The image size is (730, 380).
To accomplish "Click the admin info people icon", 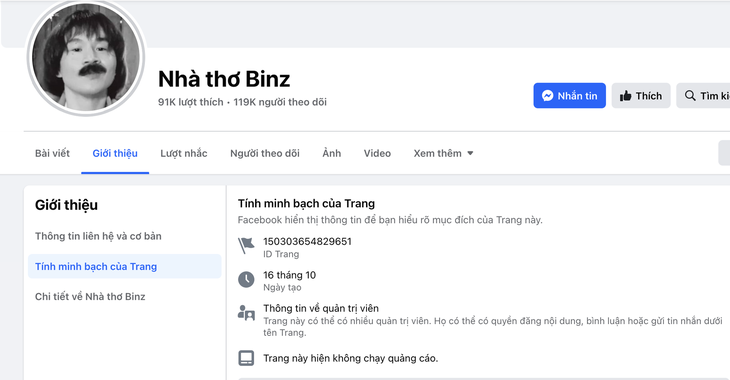I will point(246,312).
